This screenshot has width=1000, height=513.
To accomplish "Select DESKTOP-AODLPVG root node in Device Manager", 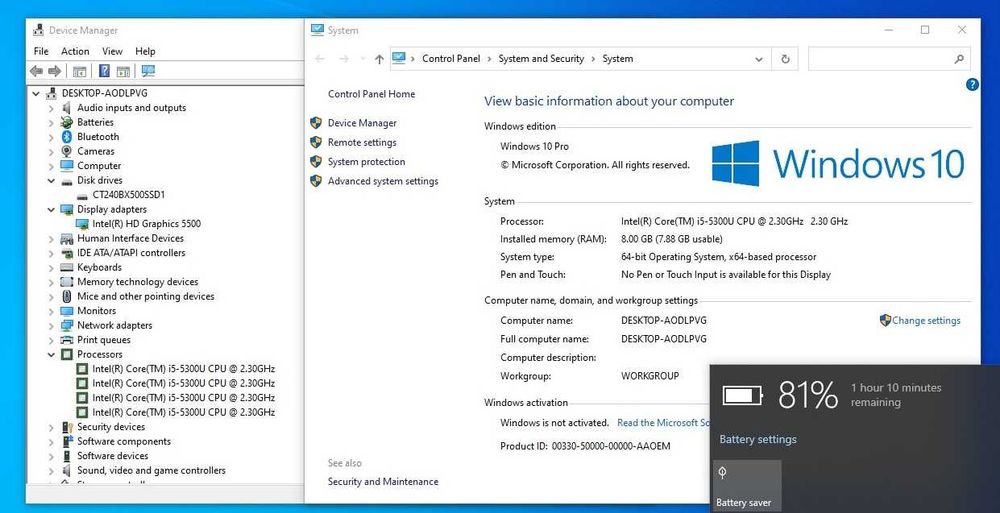I will [x=105, y=93].
